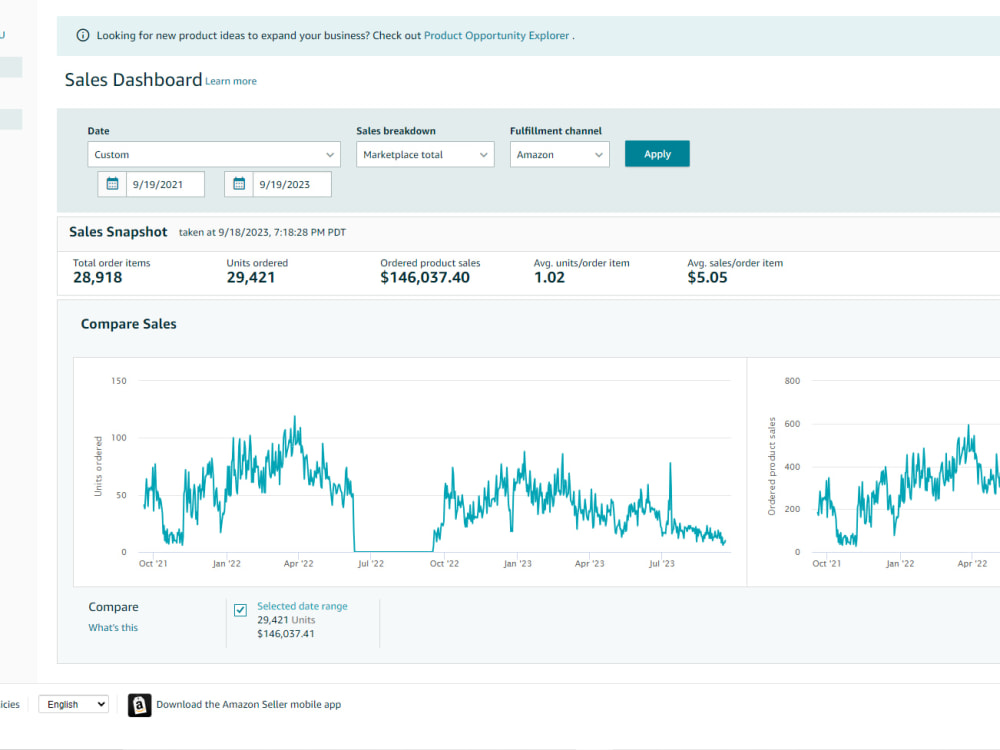This screenshot has width=1000, height=750.
Task: Click Download the Amazon Seller mobile app
Action: [249, 705]
